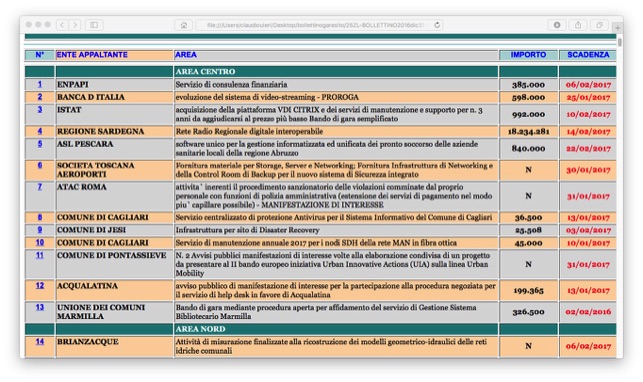Open entry number 14 BRIANZACQUE link
Viewport: 643px width, 382px height.
click(40, 341)
